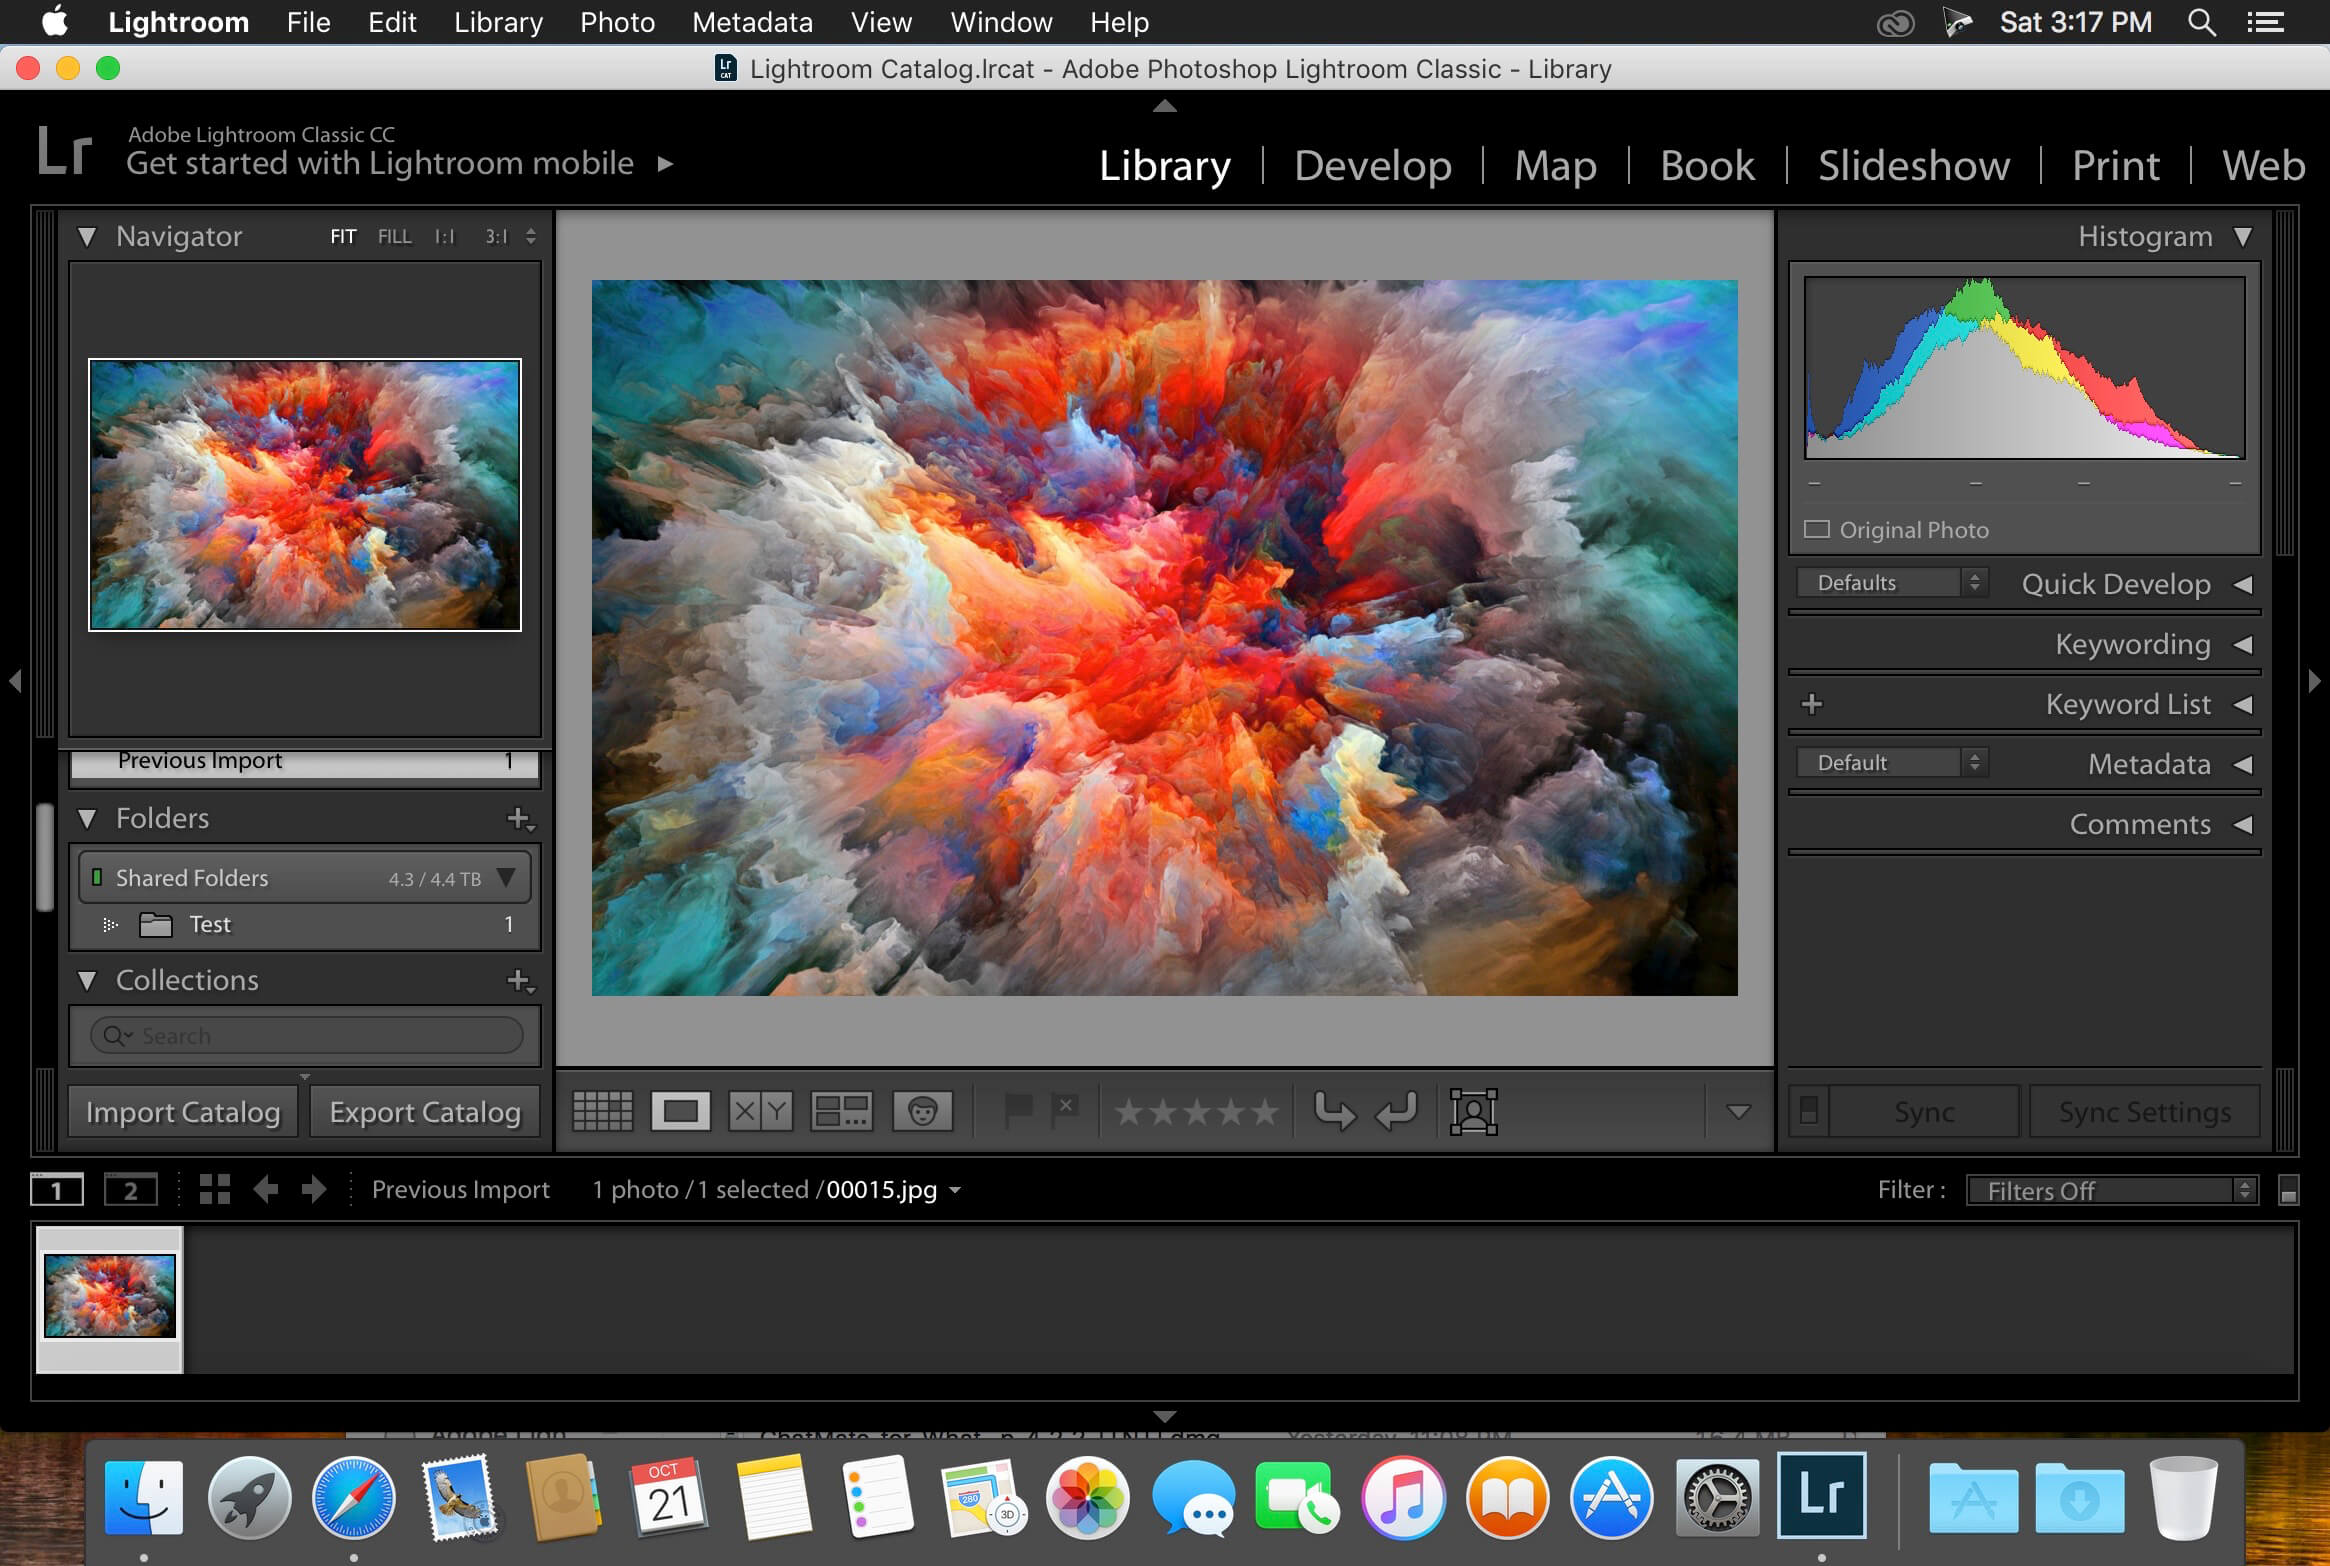
Task: Switch to the Develop module tab
Action: (x=1372, y=163)
